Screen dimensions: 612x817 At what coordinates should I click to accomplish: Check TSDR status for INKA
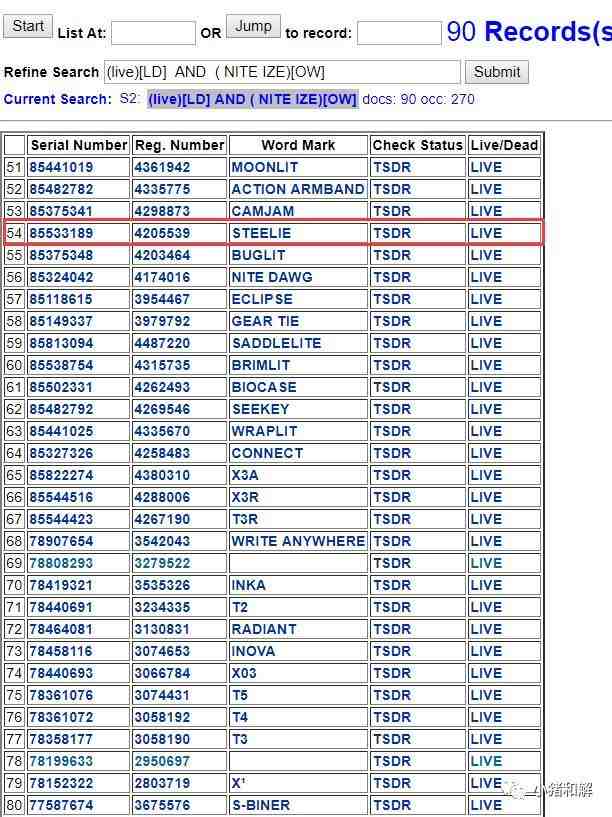coord(392,585)
